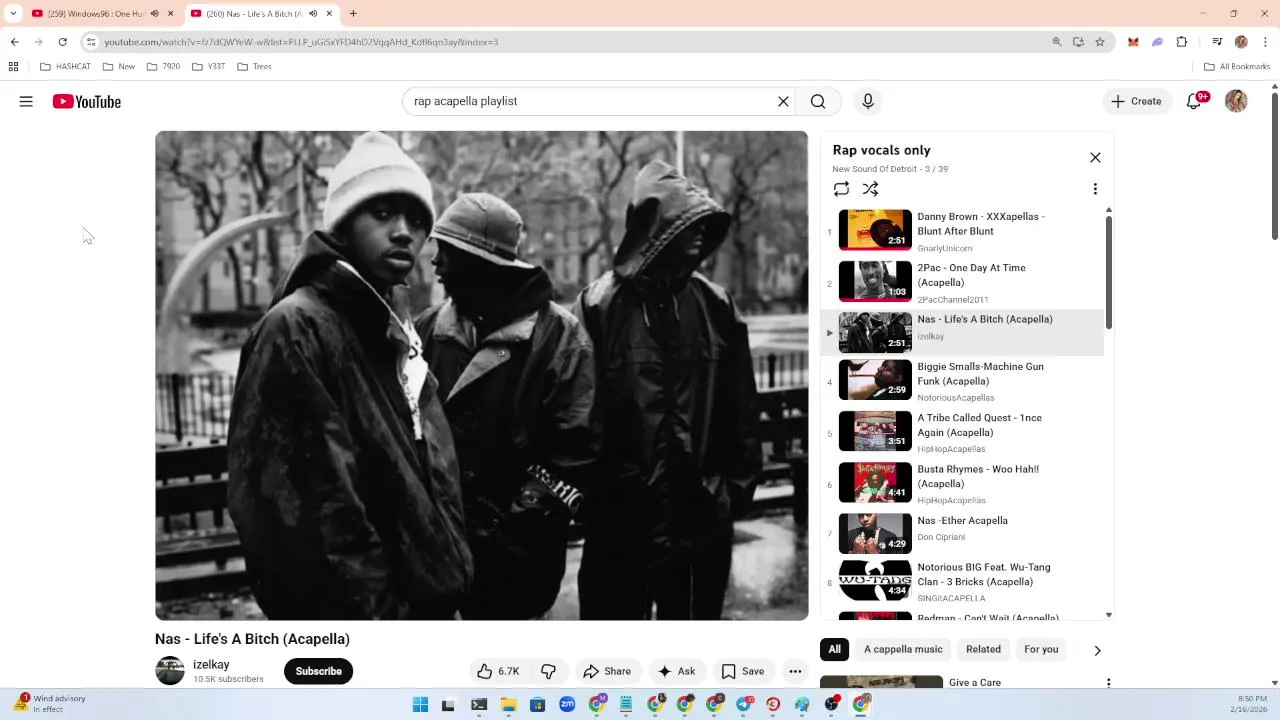Open options for Give a Care video
The height and width of the screenshot is (720, 1280).
[x=1108, y=682]
